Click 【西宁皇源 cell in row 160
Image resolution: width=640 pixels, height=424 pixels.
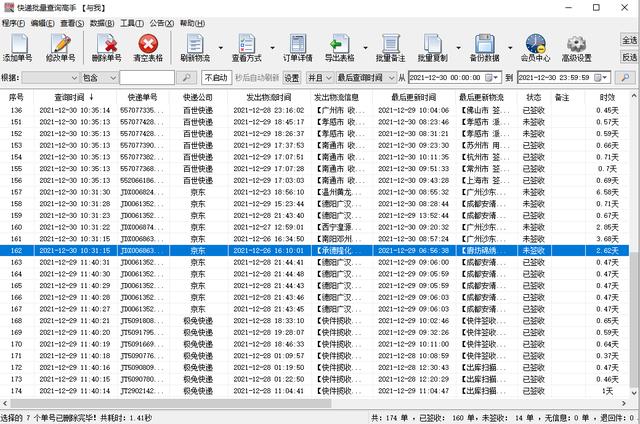[x=339, y=227]
